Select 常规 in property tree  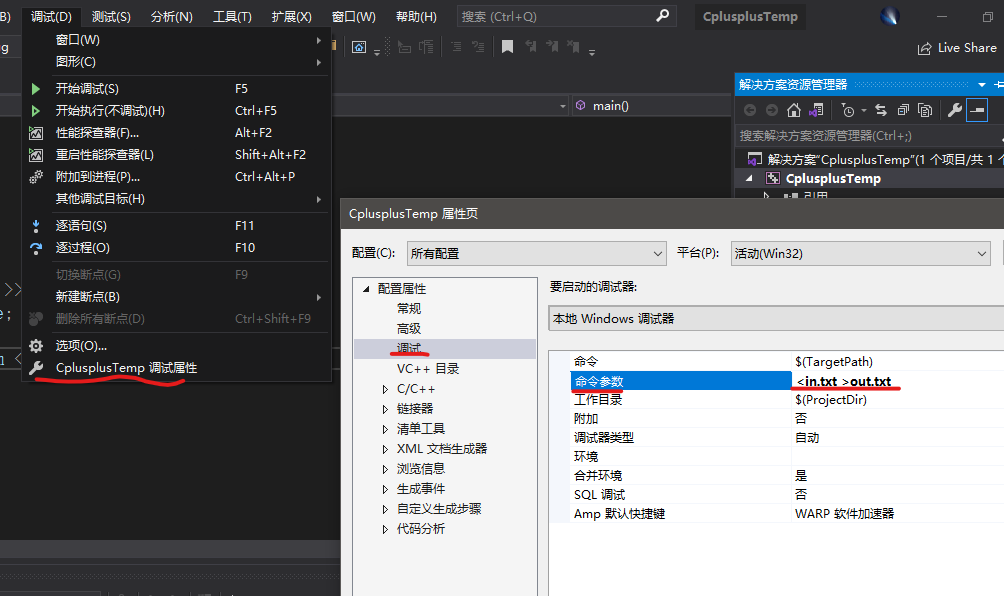click(x=409, y=309)
